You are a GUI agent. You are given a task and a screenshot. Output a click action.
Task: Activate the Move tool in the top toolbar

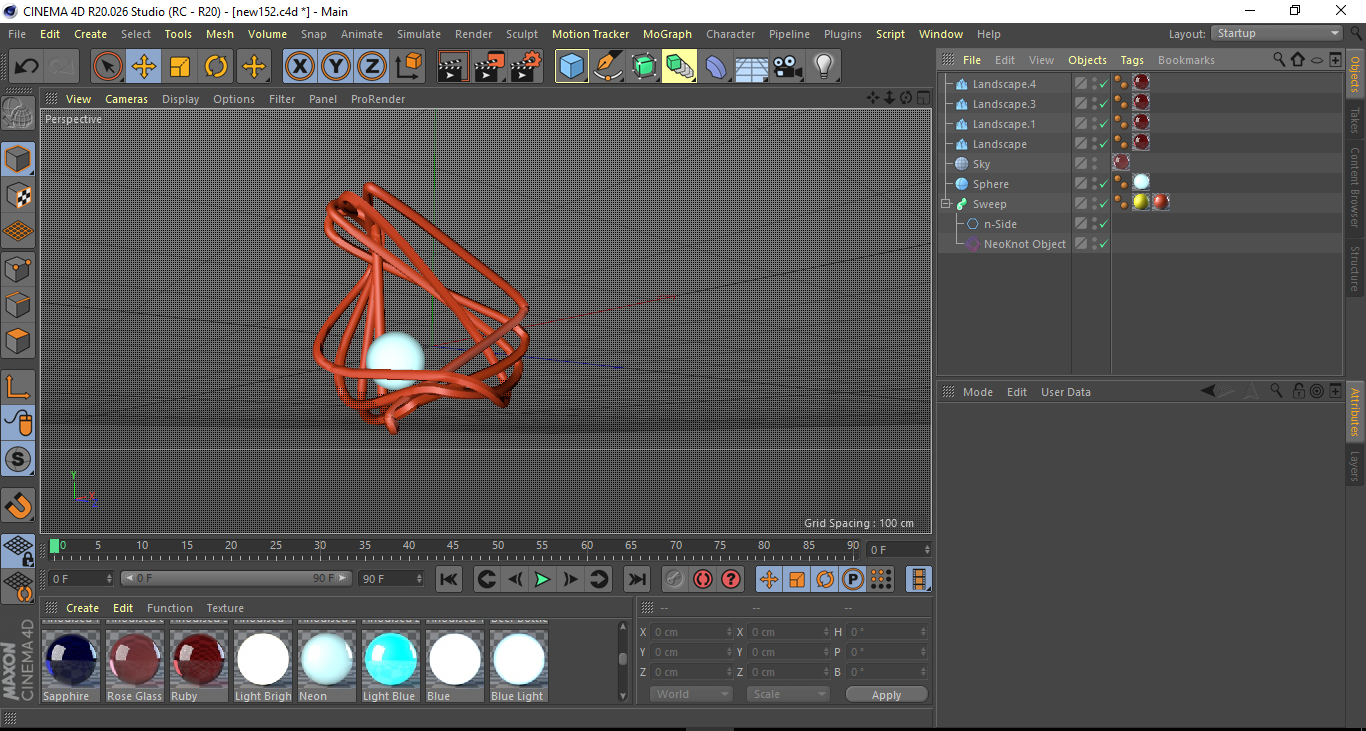coord(144,67)
